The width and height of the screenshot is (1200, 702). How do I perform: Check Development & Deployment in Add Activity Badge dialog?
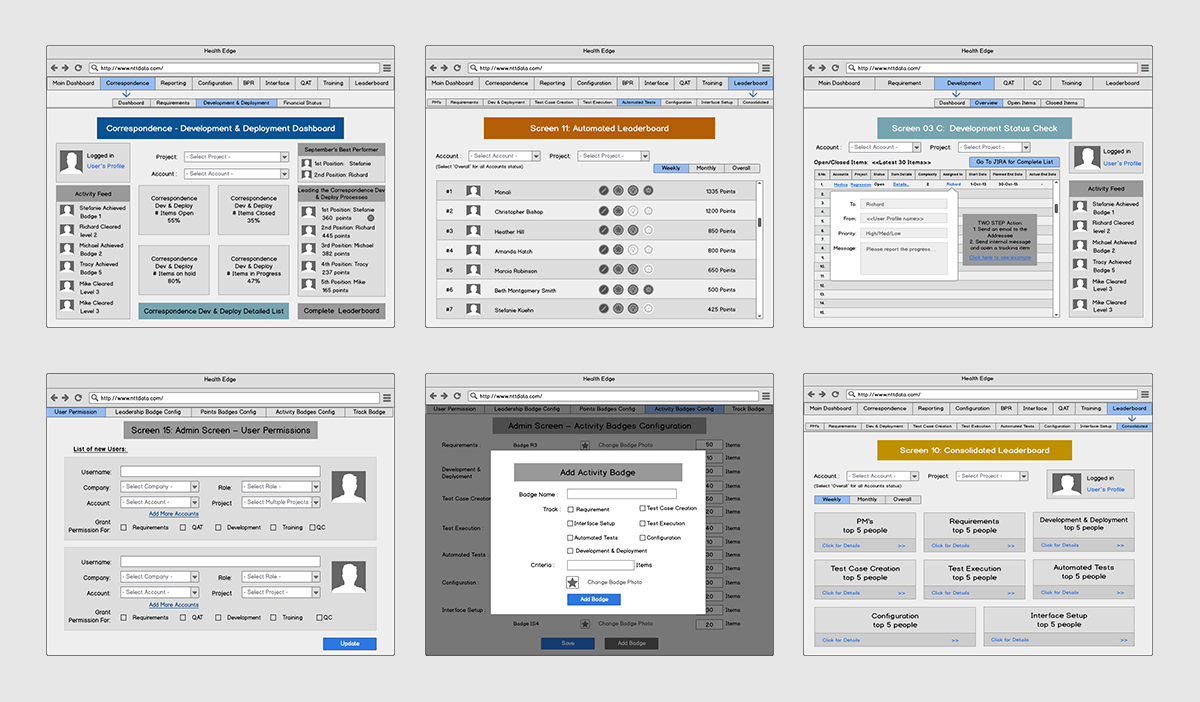pos(570,551)
